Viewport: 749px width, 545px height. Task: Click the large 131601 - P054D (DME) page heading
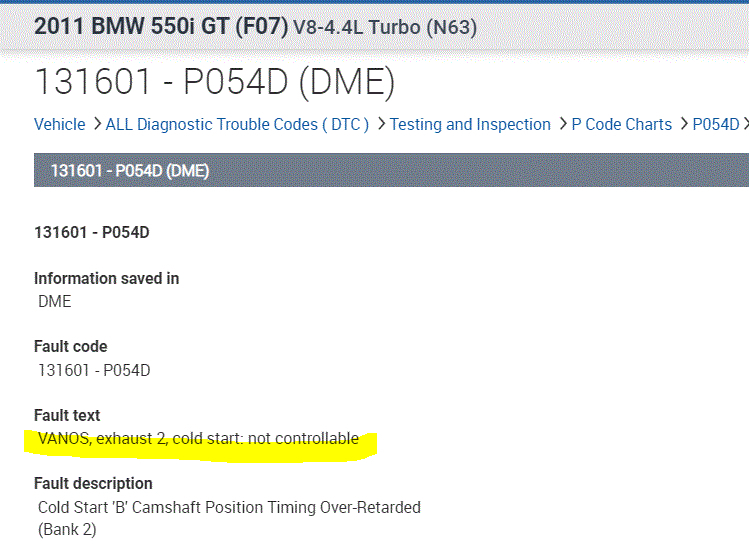[x=215, y=82]
